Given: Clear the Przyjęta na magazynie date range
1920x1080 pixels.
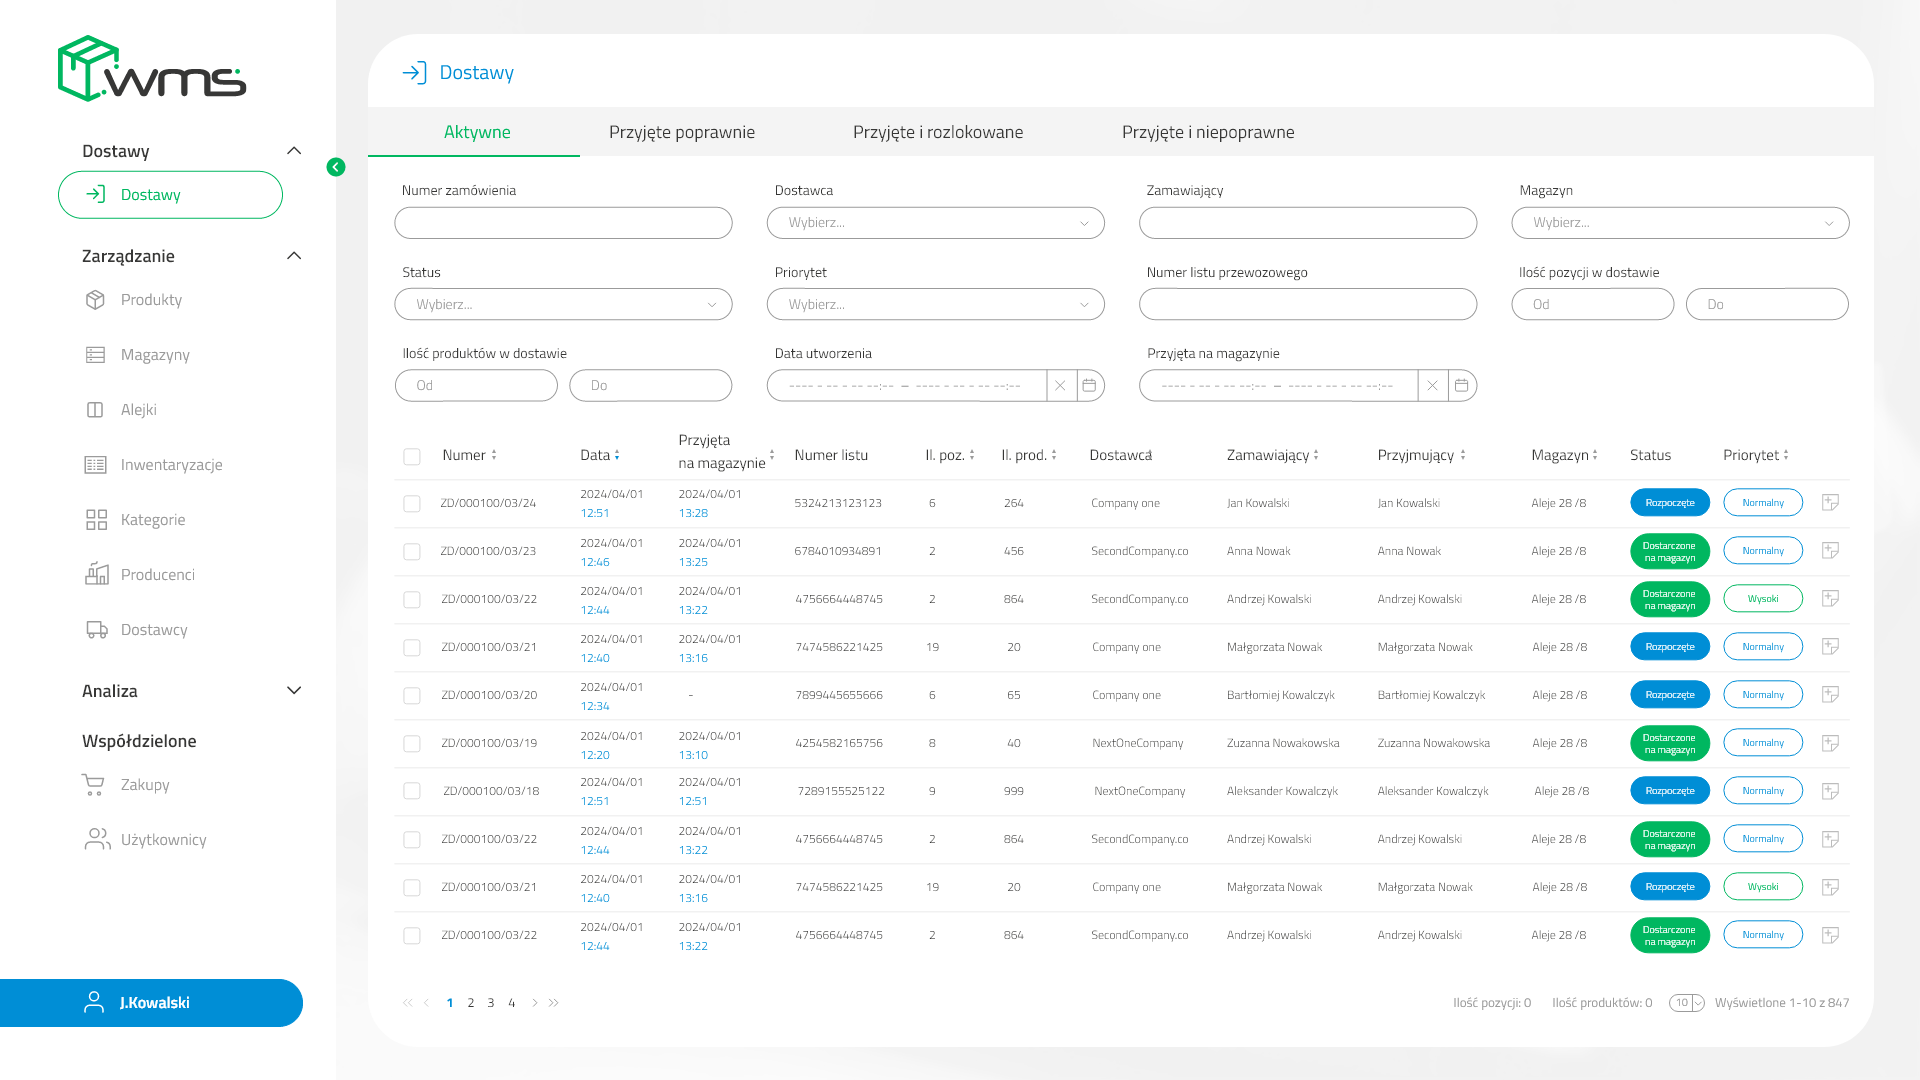Looking at the screenshot, I should tap(1432, 386).
